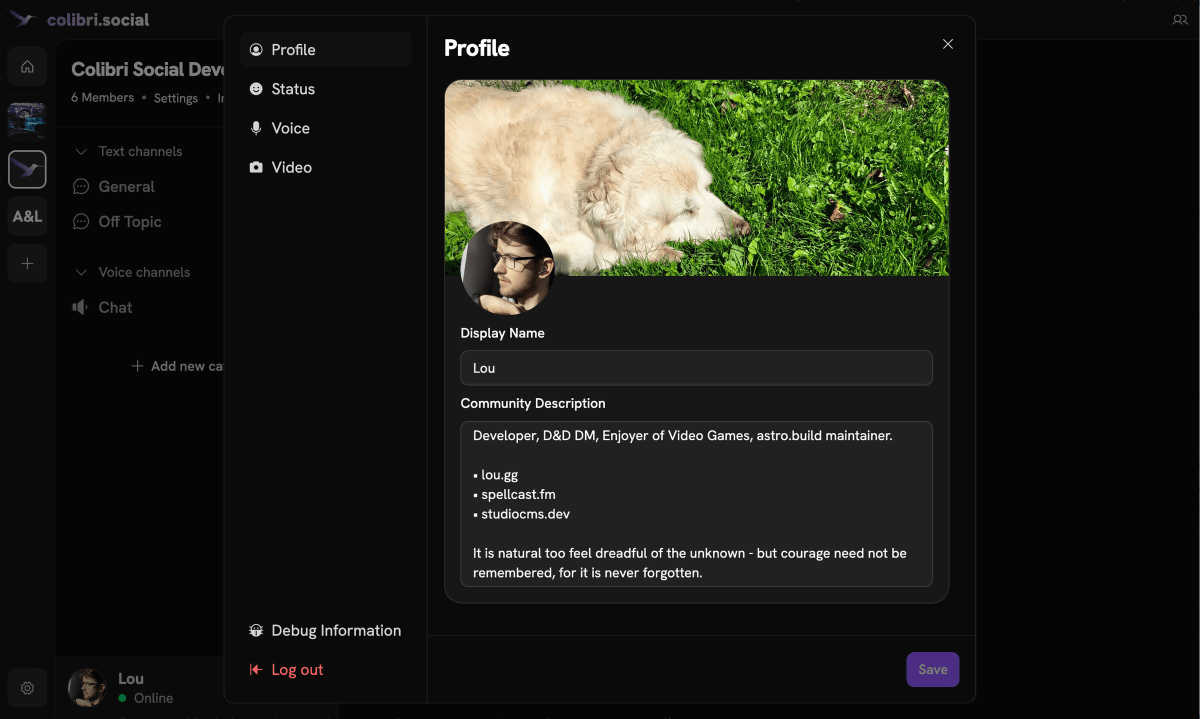Viewport: 1200px width, 719px height.
Task: Click the Display Name input field
Action: pos(696,368)
